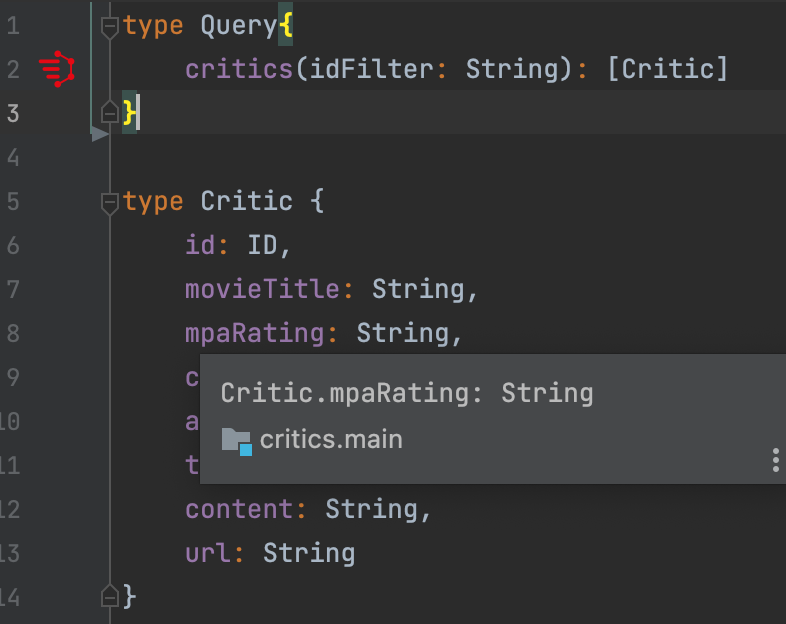Image resolution: width=786 pixels, height=624 pixels.
Task: Click the critics.main label in the popup
Action: 331,439
